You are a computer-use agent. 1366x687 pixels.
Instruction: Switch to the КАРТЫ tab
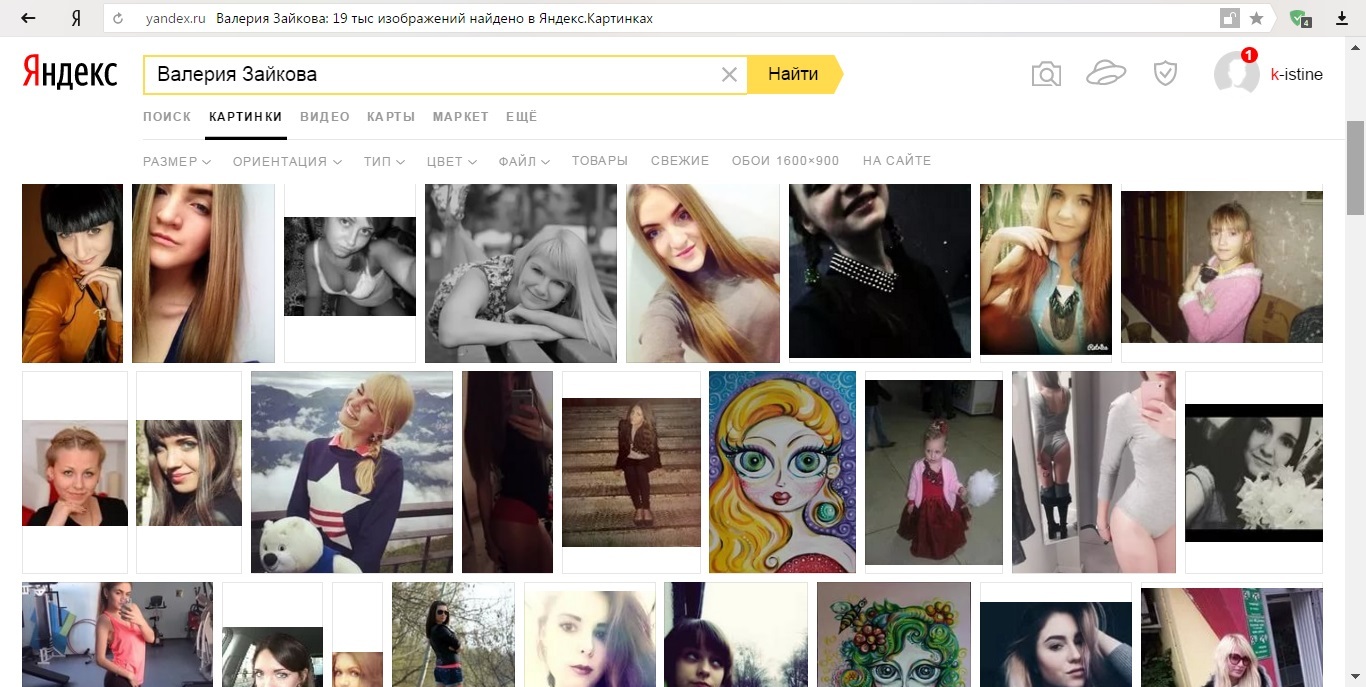(x=391, y=117)
